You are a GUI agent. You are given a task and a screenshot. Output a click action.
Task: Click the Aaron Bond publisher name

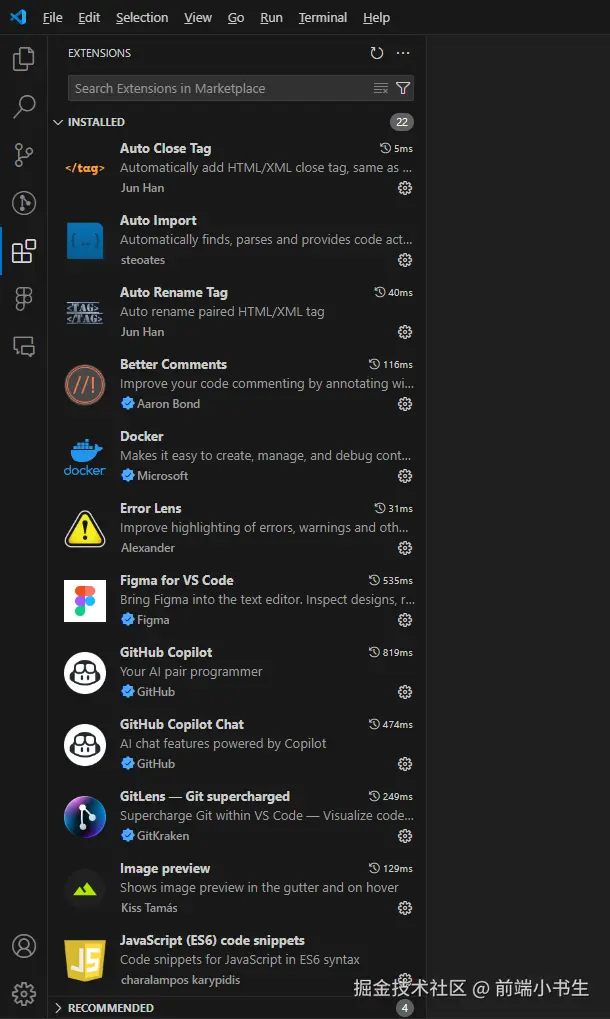point(168,404)
